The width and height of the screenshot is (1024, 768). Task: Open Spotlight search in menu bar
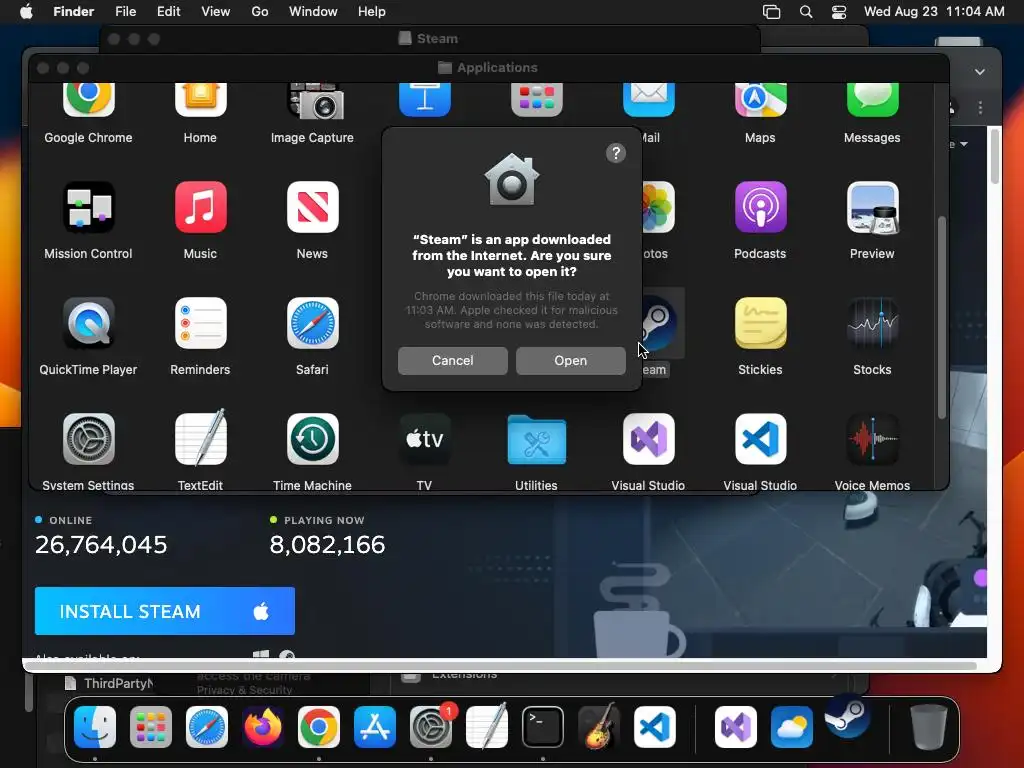[806, 12]
